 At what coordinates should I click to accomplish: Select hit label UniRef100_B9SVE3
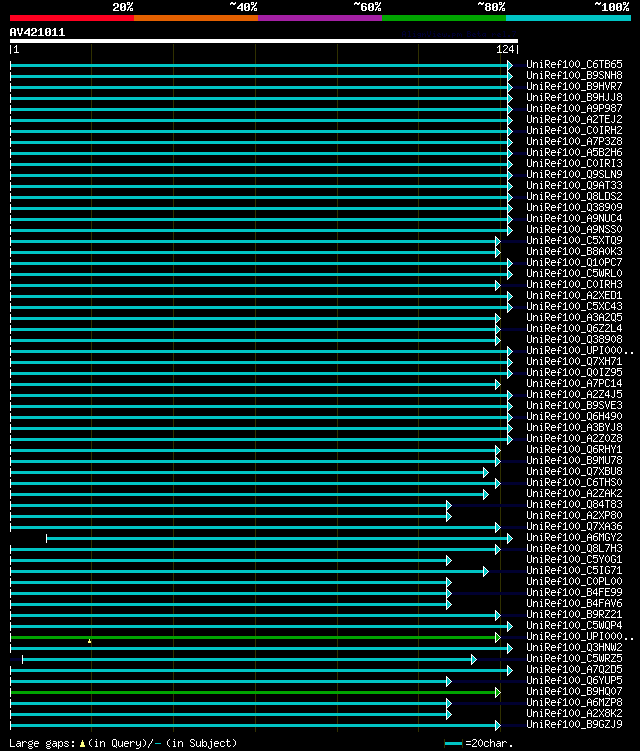click(574, 406)
